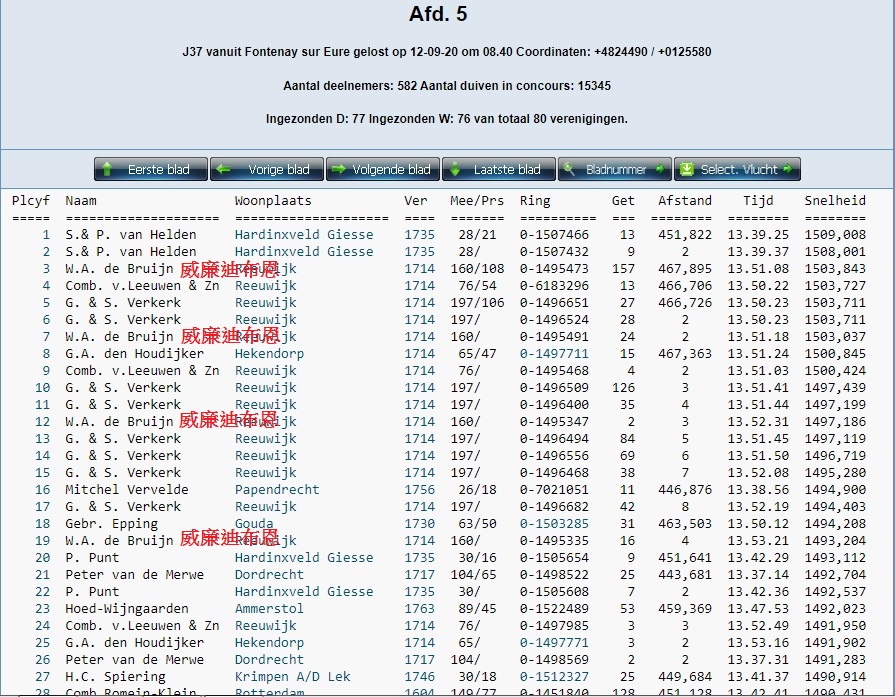This screenshot has height=697, width=895.
Task: Open Select. Vlucht flight selection
Action: pyautogui.click(x=737, y=170)
